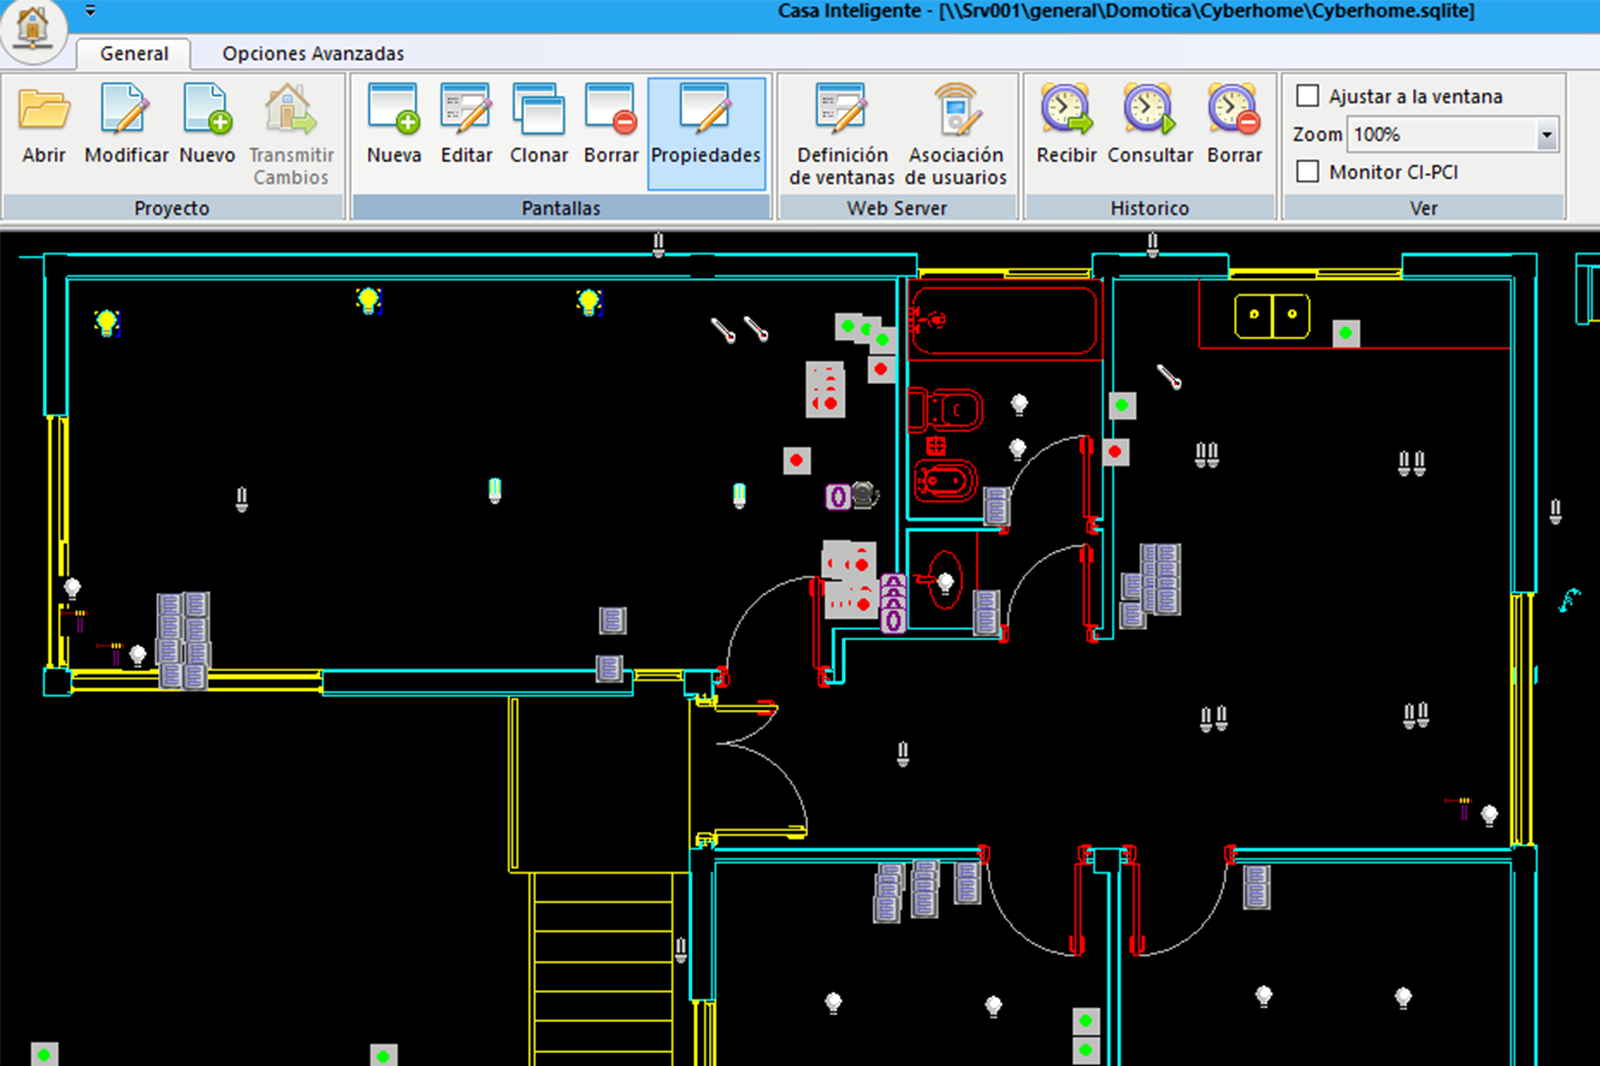Image resolution: width=1600 pixels, height=1066 pixels.
Task: Click the home application menu button
Action: (x=33, y=27)
